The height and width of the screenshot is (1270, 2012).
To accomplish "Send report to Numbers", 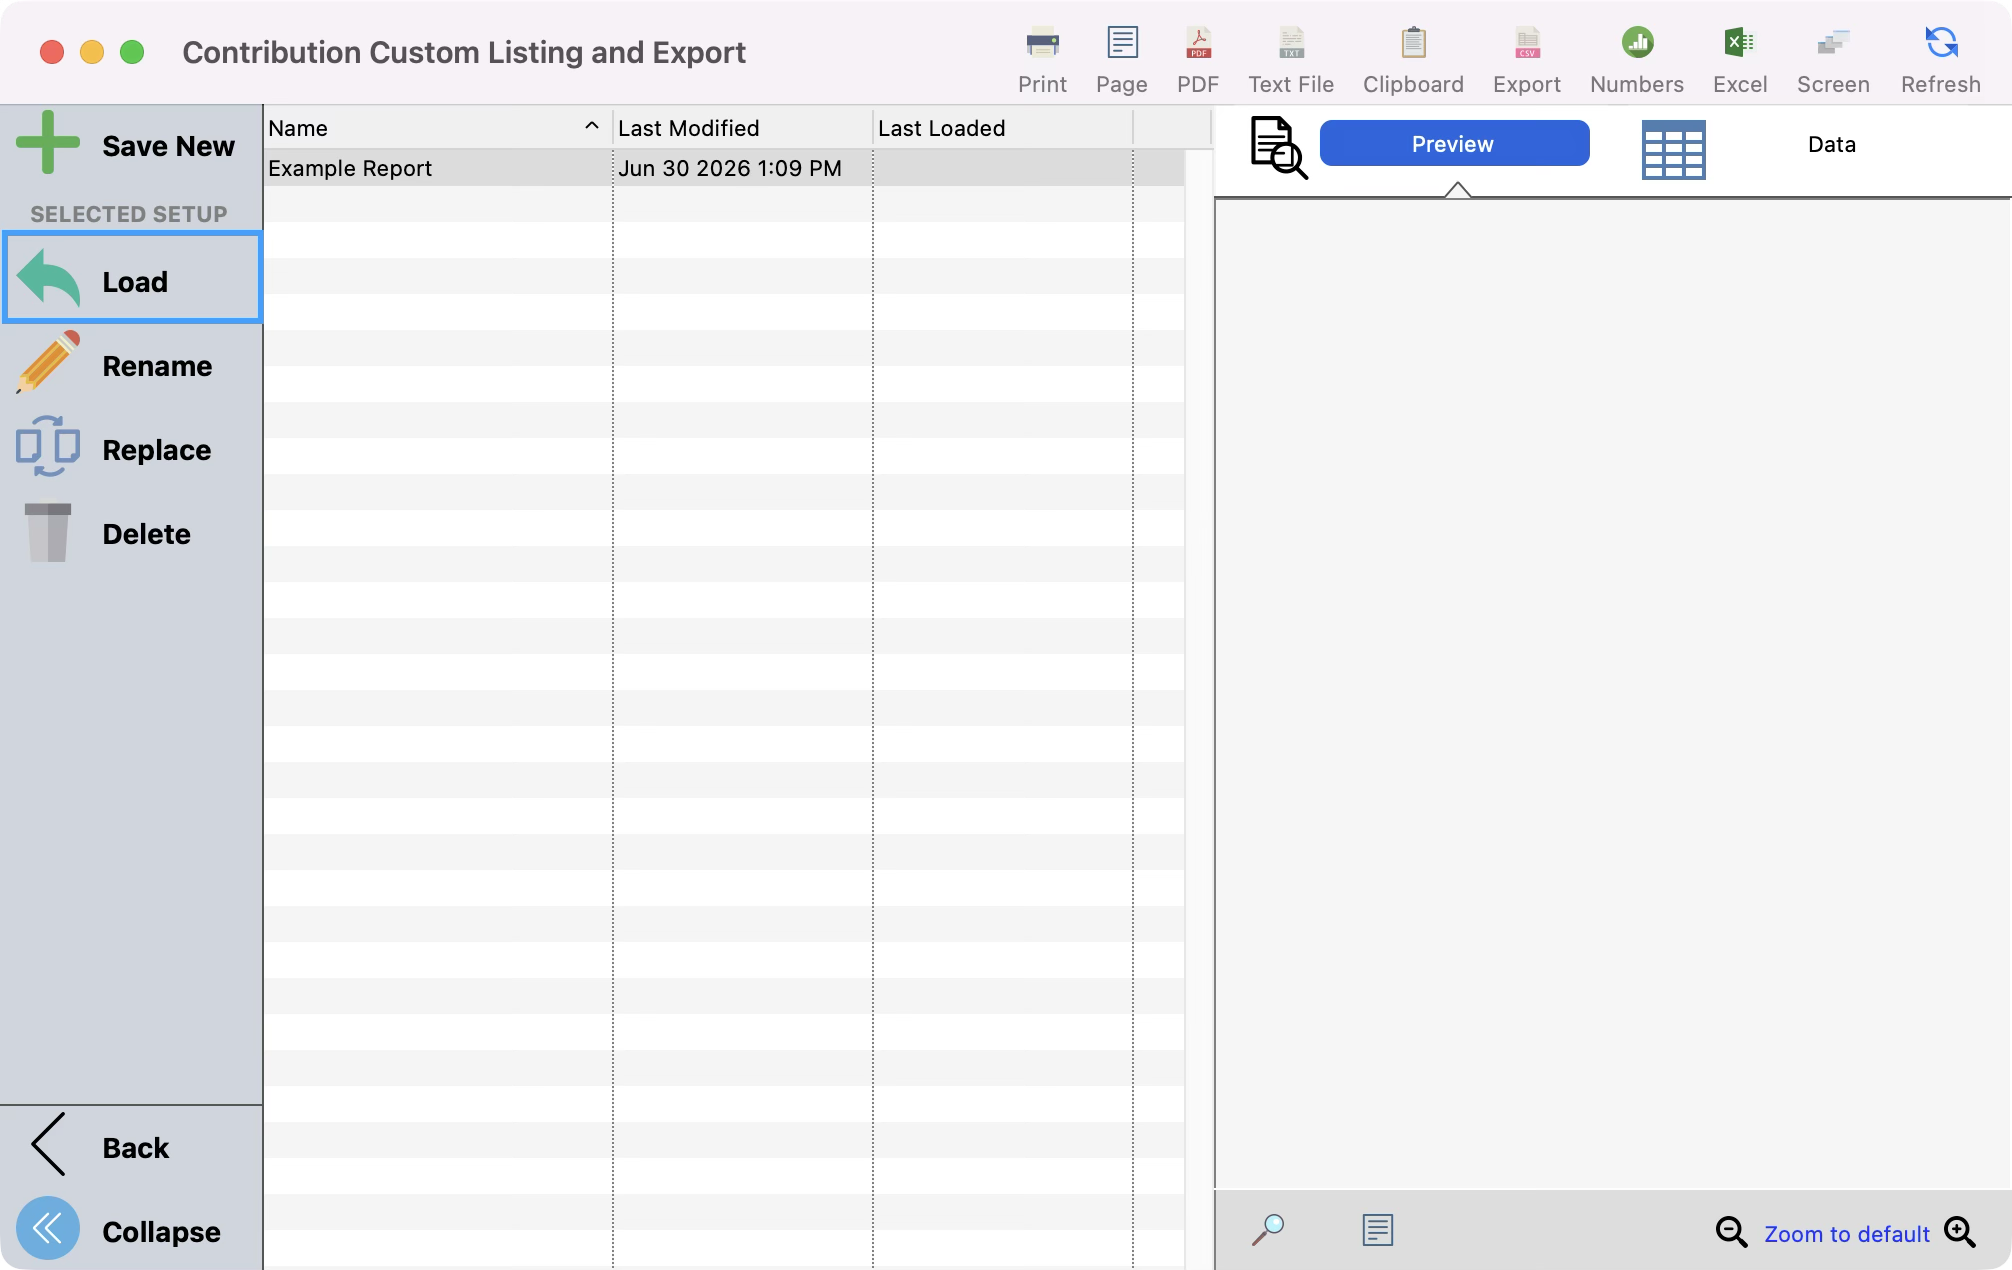I will (x=1637, y=60).
